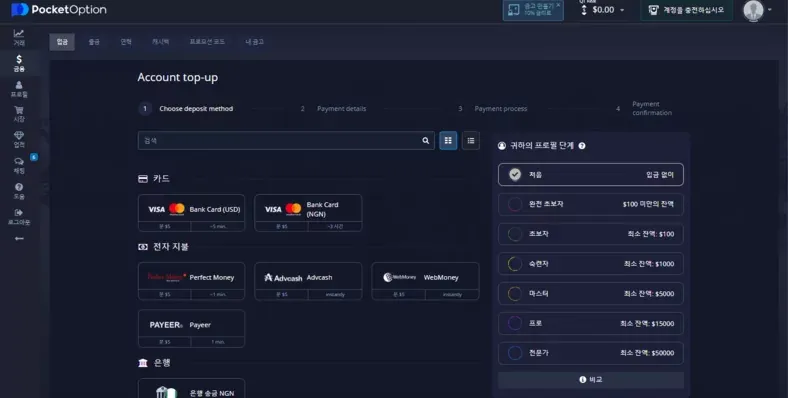This screenshot has width=788, height=398.
Task: Choose WebMoney deposit method
Action: coord(425,281)
